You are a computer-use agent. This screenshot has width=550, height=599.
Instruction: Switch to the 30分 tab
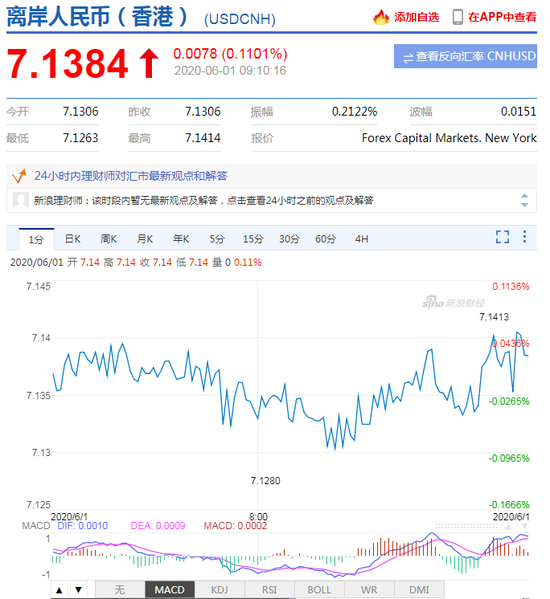(x=289, y=239)
